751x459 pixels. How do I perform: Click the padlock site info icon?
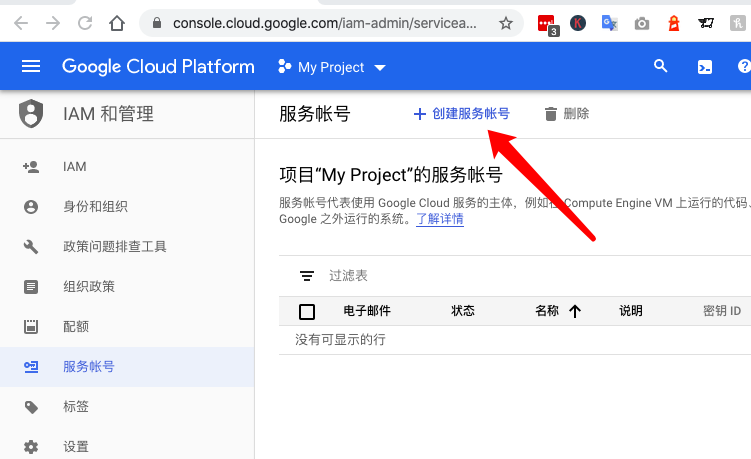(x=157, y=23)
